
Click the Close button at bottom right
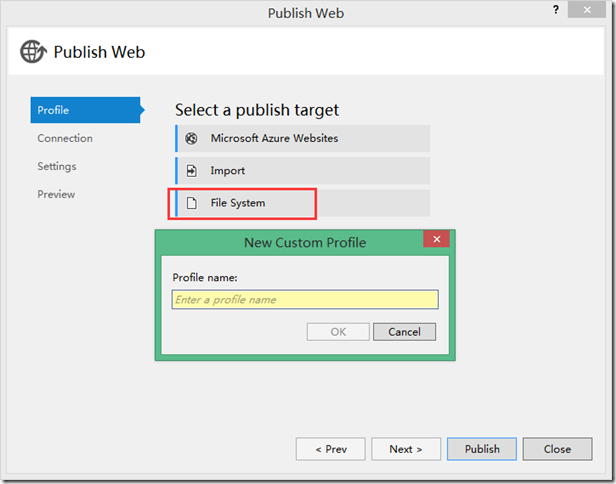point(557,449)
